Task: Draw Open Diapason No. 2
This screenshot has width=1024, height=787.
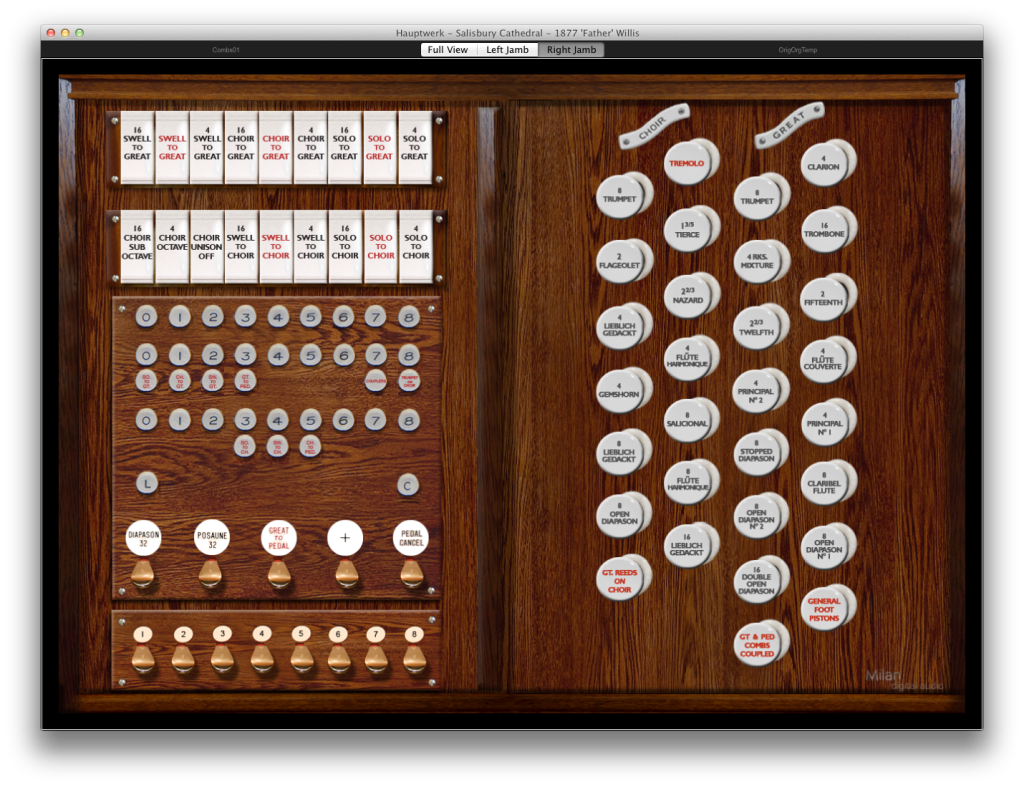Action: 757,517
